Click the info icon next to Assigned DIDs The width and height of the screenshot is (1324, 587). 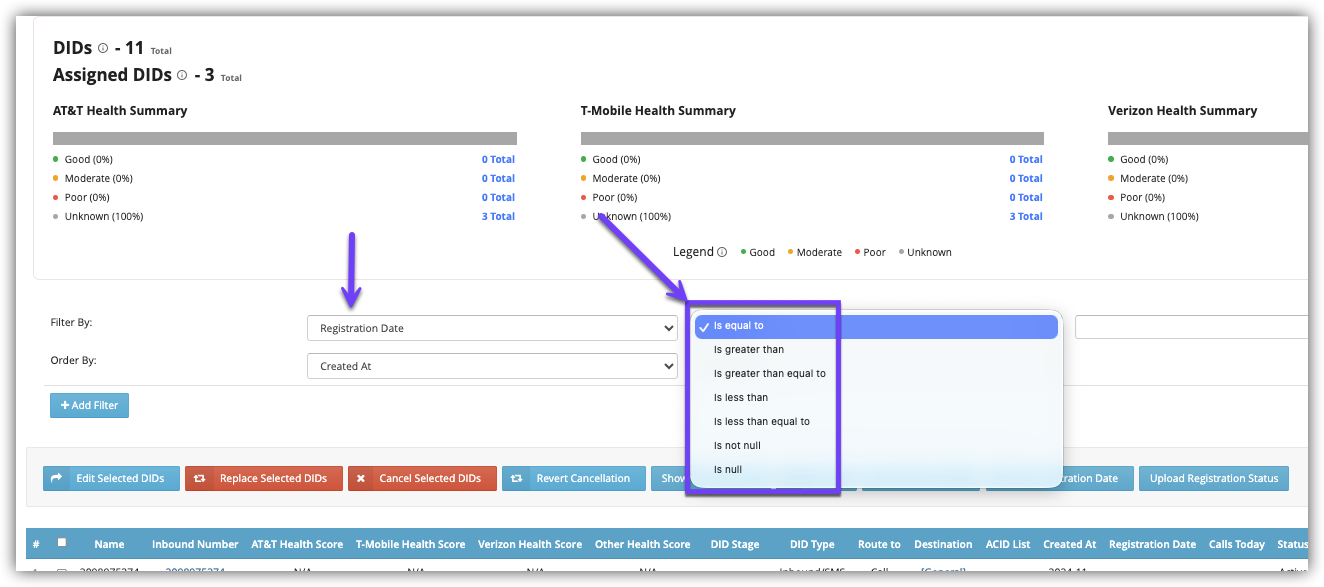point(182,75)
